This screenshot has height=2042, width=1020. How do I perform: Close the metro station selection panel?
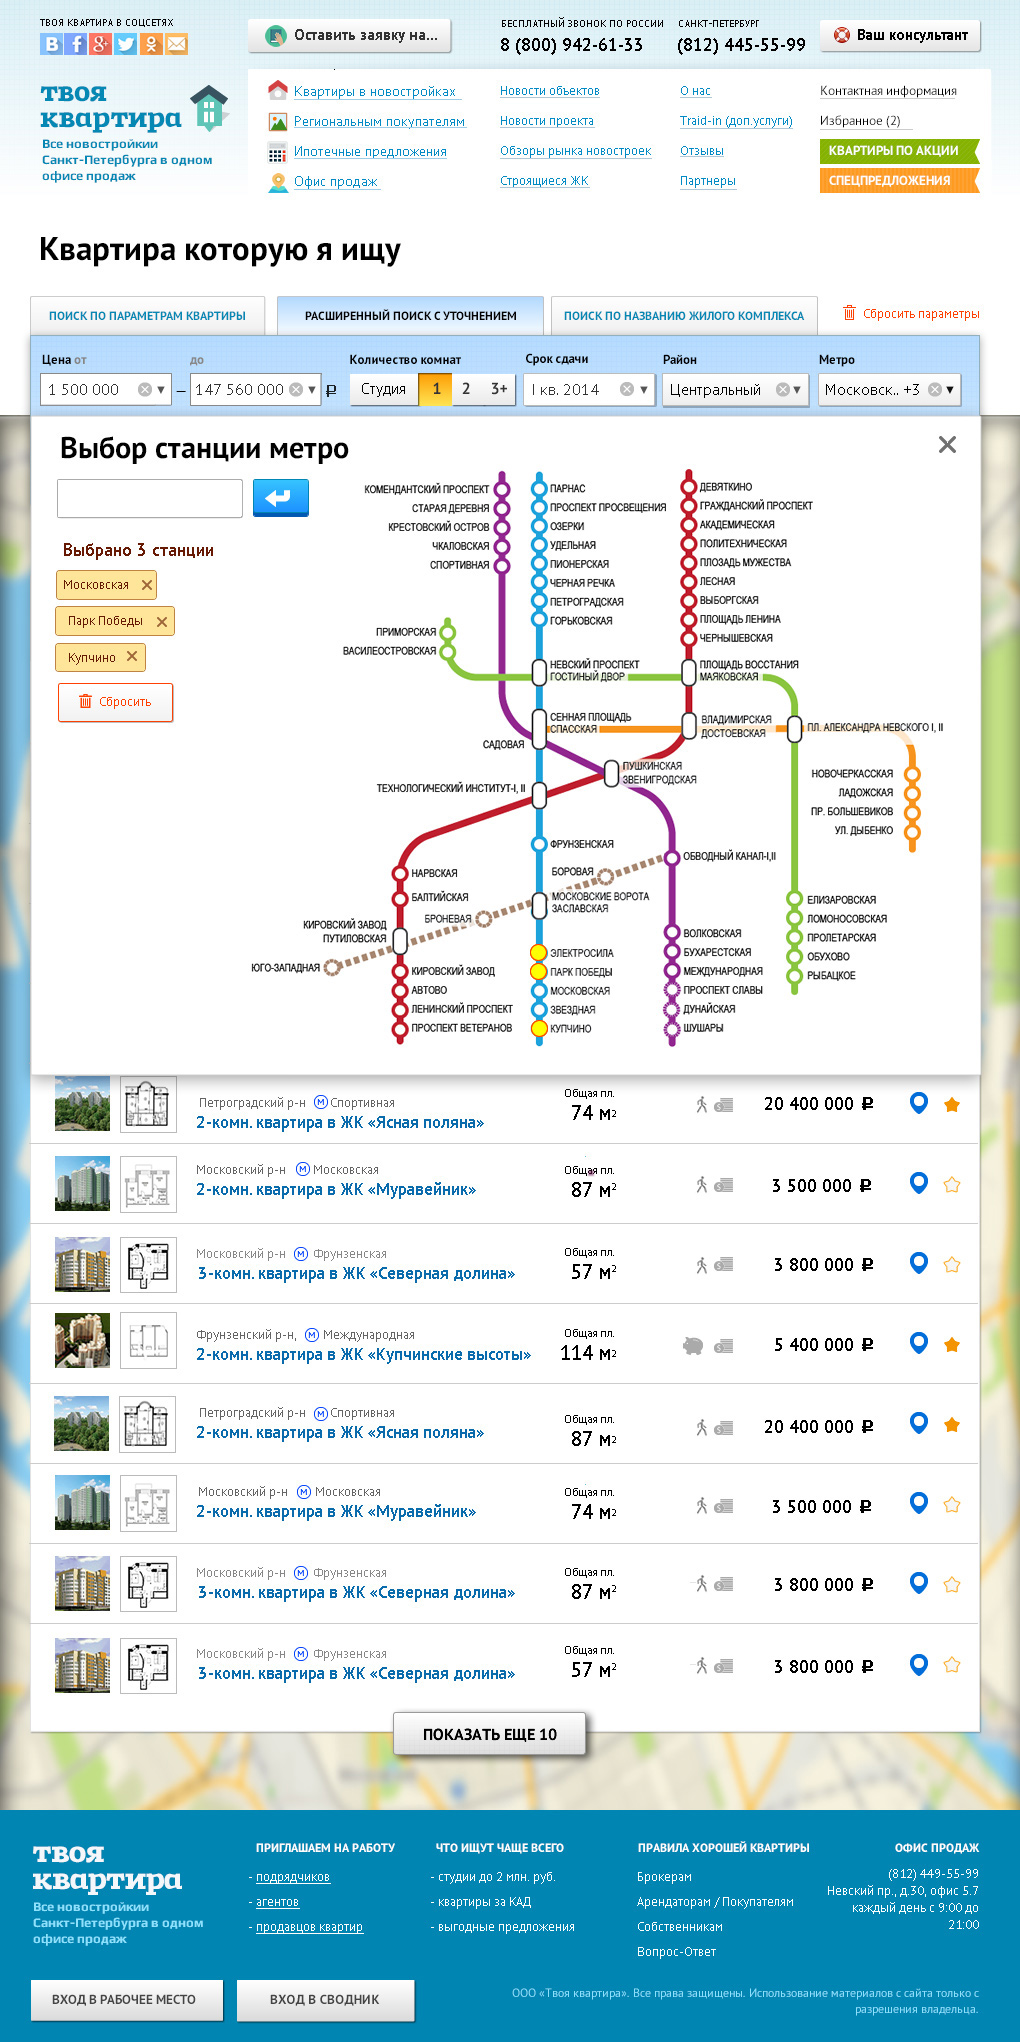947,445
